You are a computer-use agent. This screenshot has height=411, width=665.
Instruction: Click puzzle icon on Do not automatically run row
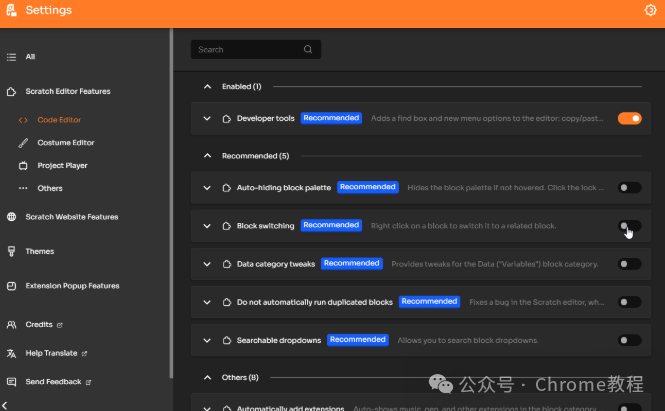coord(227,302)
